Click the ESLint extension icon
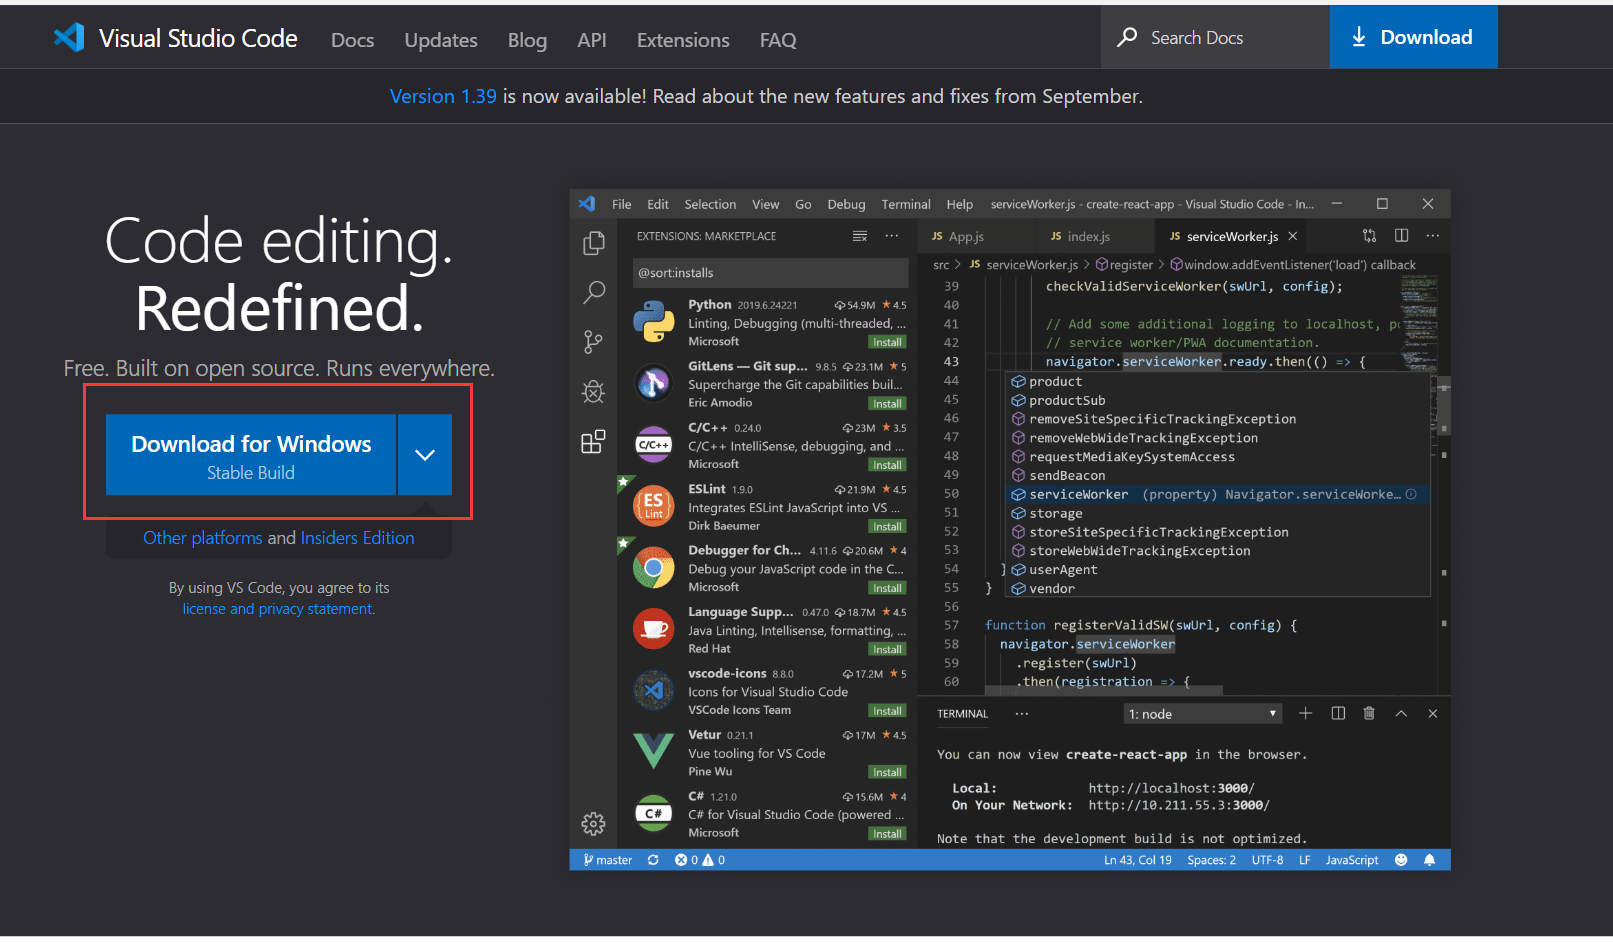The height and width of the screenshot is (950, 1613). pos(654,506)
